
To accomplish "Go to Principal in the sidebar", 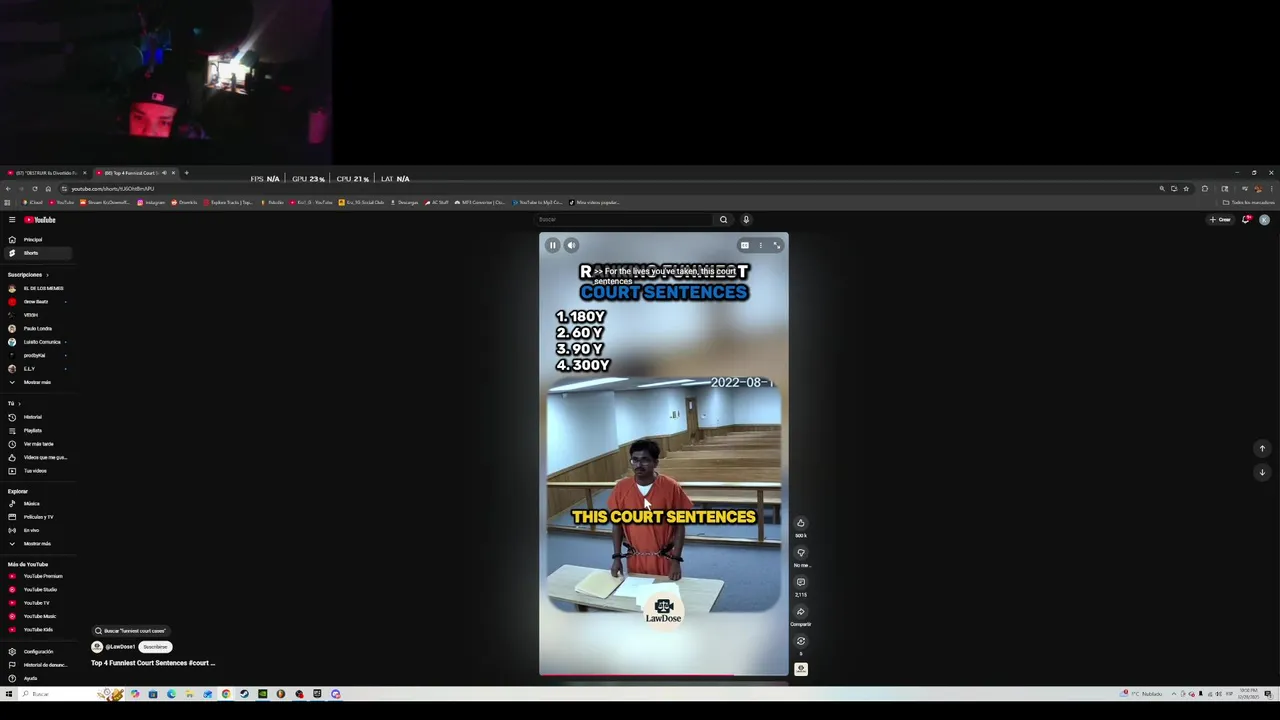I will click(37, 240).
